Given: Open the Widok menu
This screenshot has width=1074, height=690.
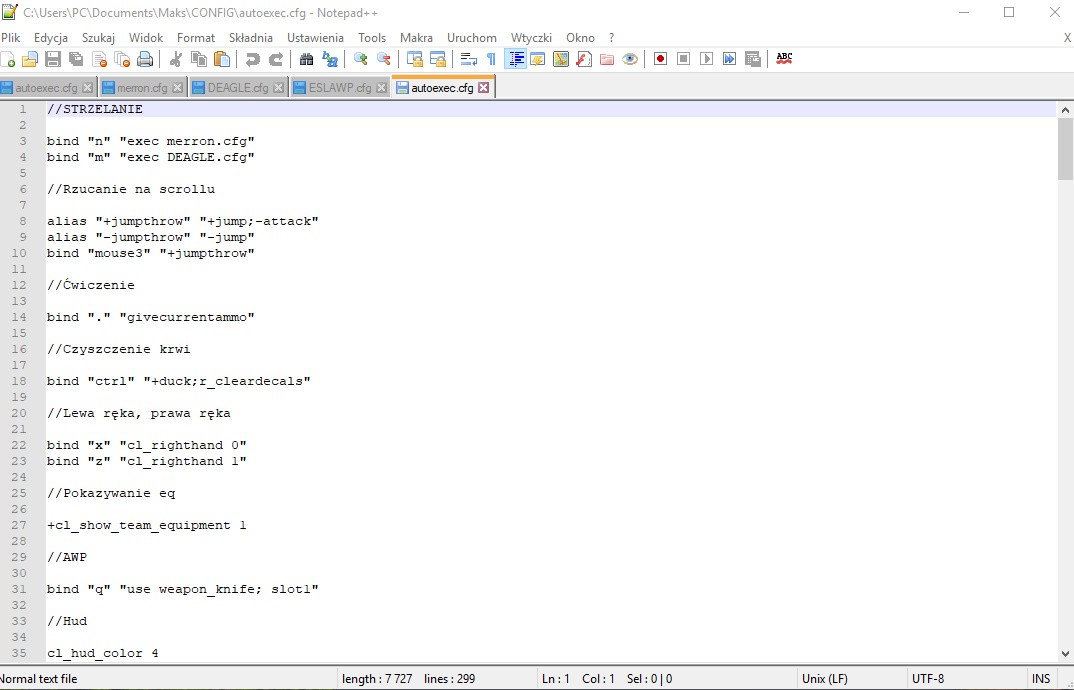Looking at the screenshot, I should point(146,38).
